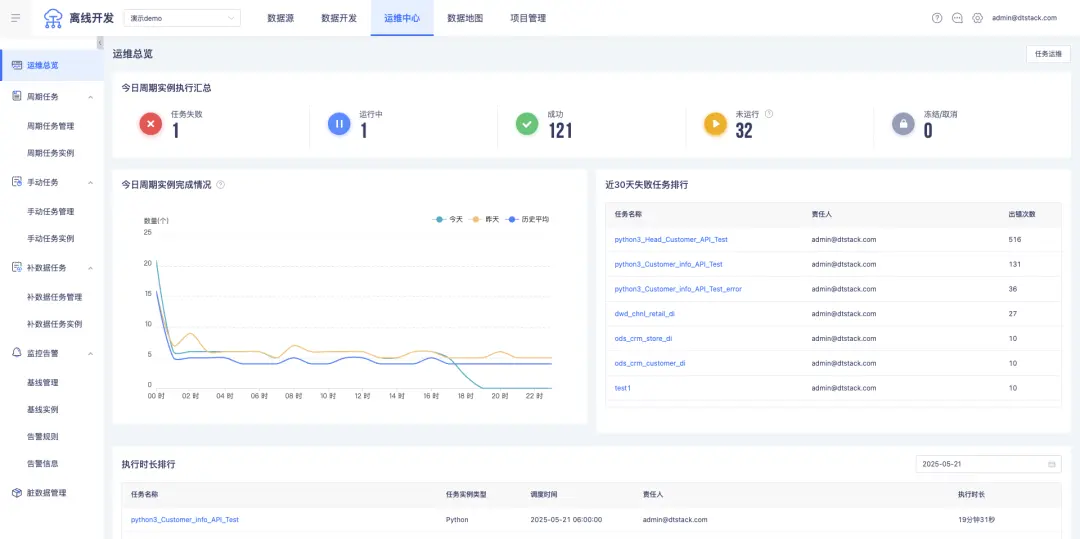1080x539 pixels.
Task: Open ods_crm_store_di task link
Action: (643, 339)
